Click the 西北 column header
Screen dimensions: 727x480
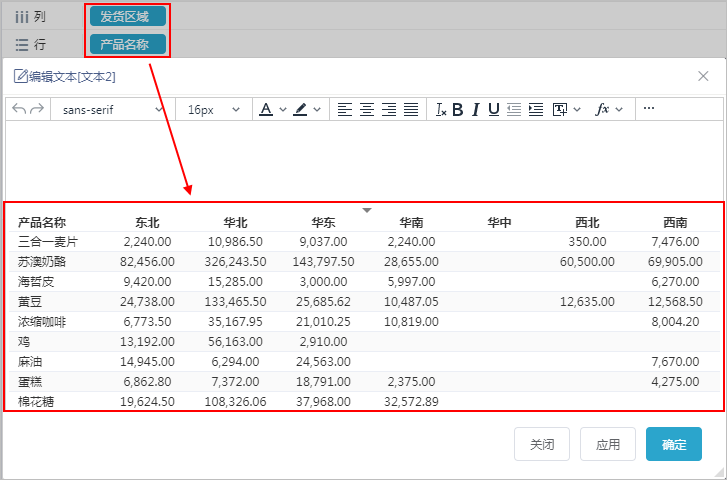pyautogui.click(x=587, y=223)
